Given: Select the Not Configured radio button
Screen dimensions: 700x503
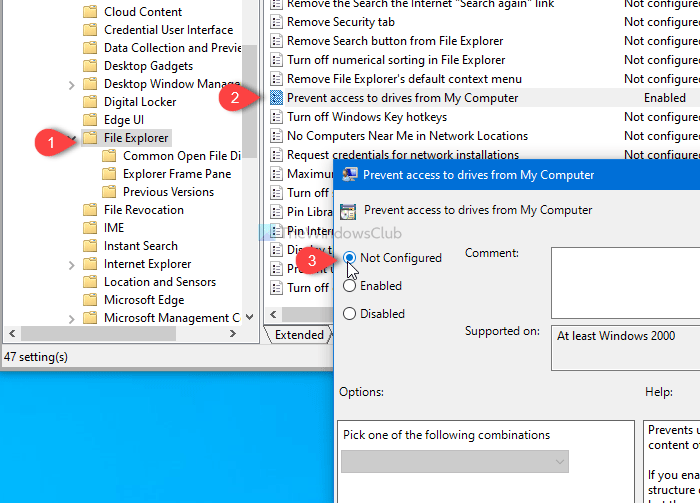Looking at the screenshot, I should coord(350,258).
